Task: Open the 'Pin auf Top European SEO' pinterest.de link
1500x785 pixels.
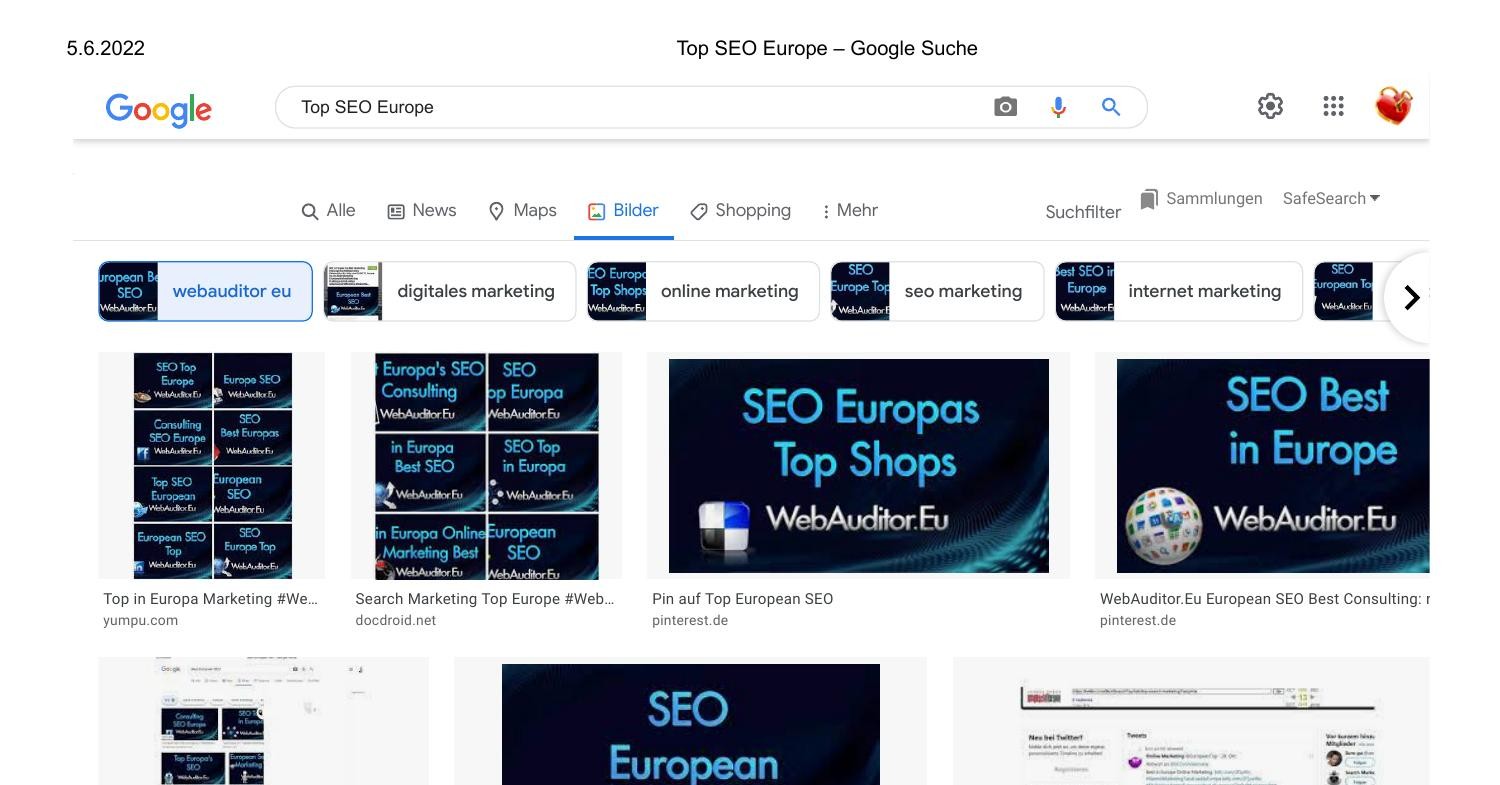Action: (742, 598)
